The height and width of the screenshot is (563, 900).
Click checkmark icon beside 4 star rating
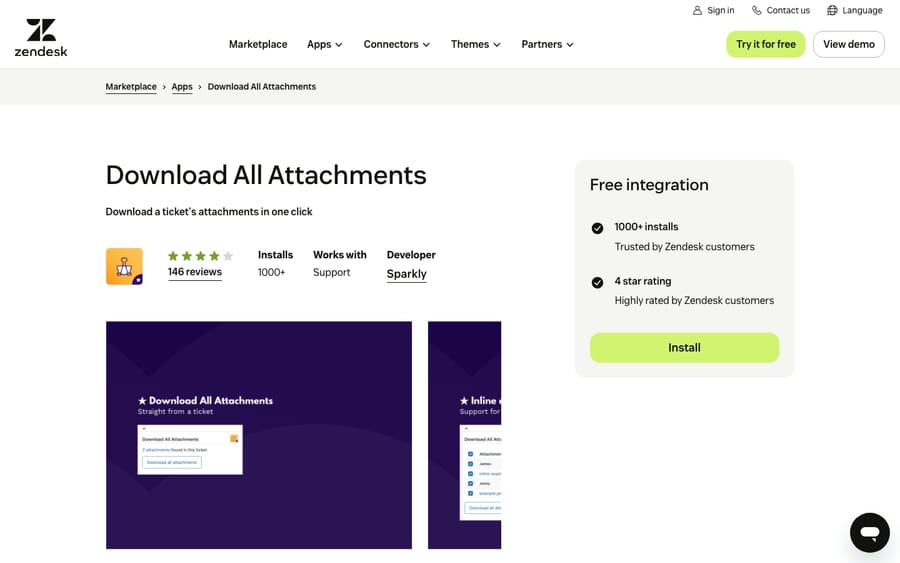(x=598, y=282)
